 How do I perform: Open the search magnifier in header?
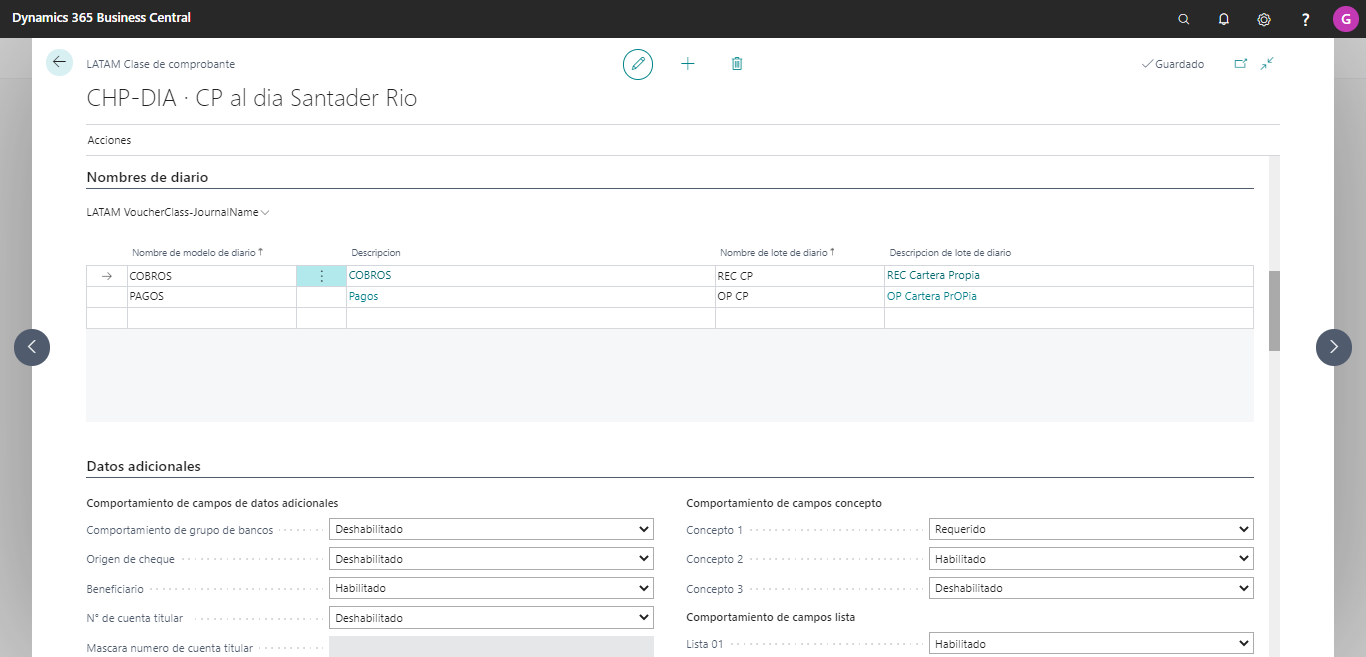tap(1184, 19)
